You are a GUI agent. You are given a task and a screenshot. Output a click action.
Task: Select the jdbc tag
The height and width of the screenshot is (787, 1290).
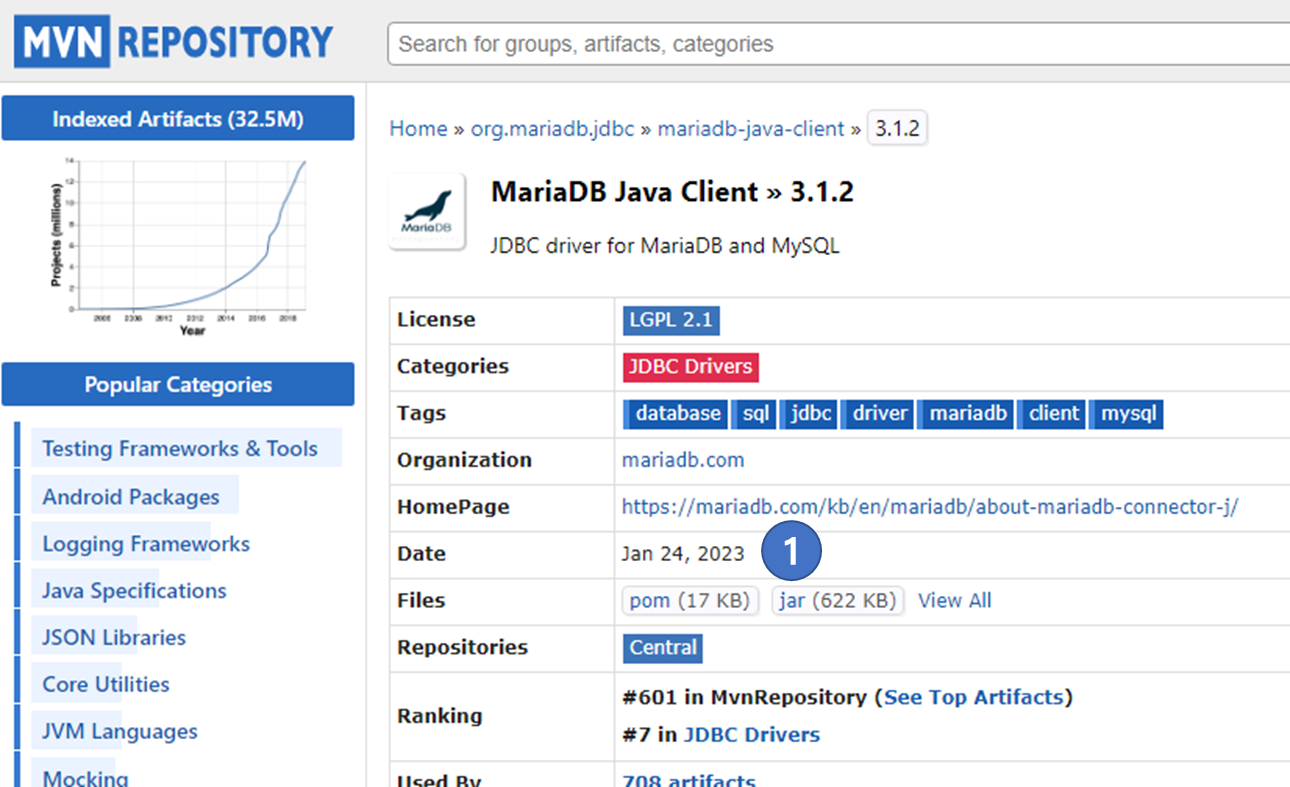[809, 414]
